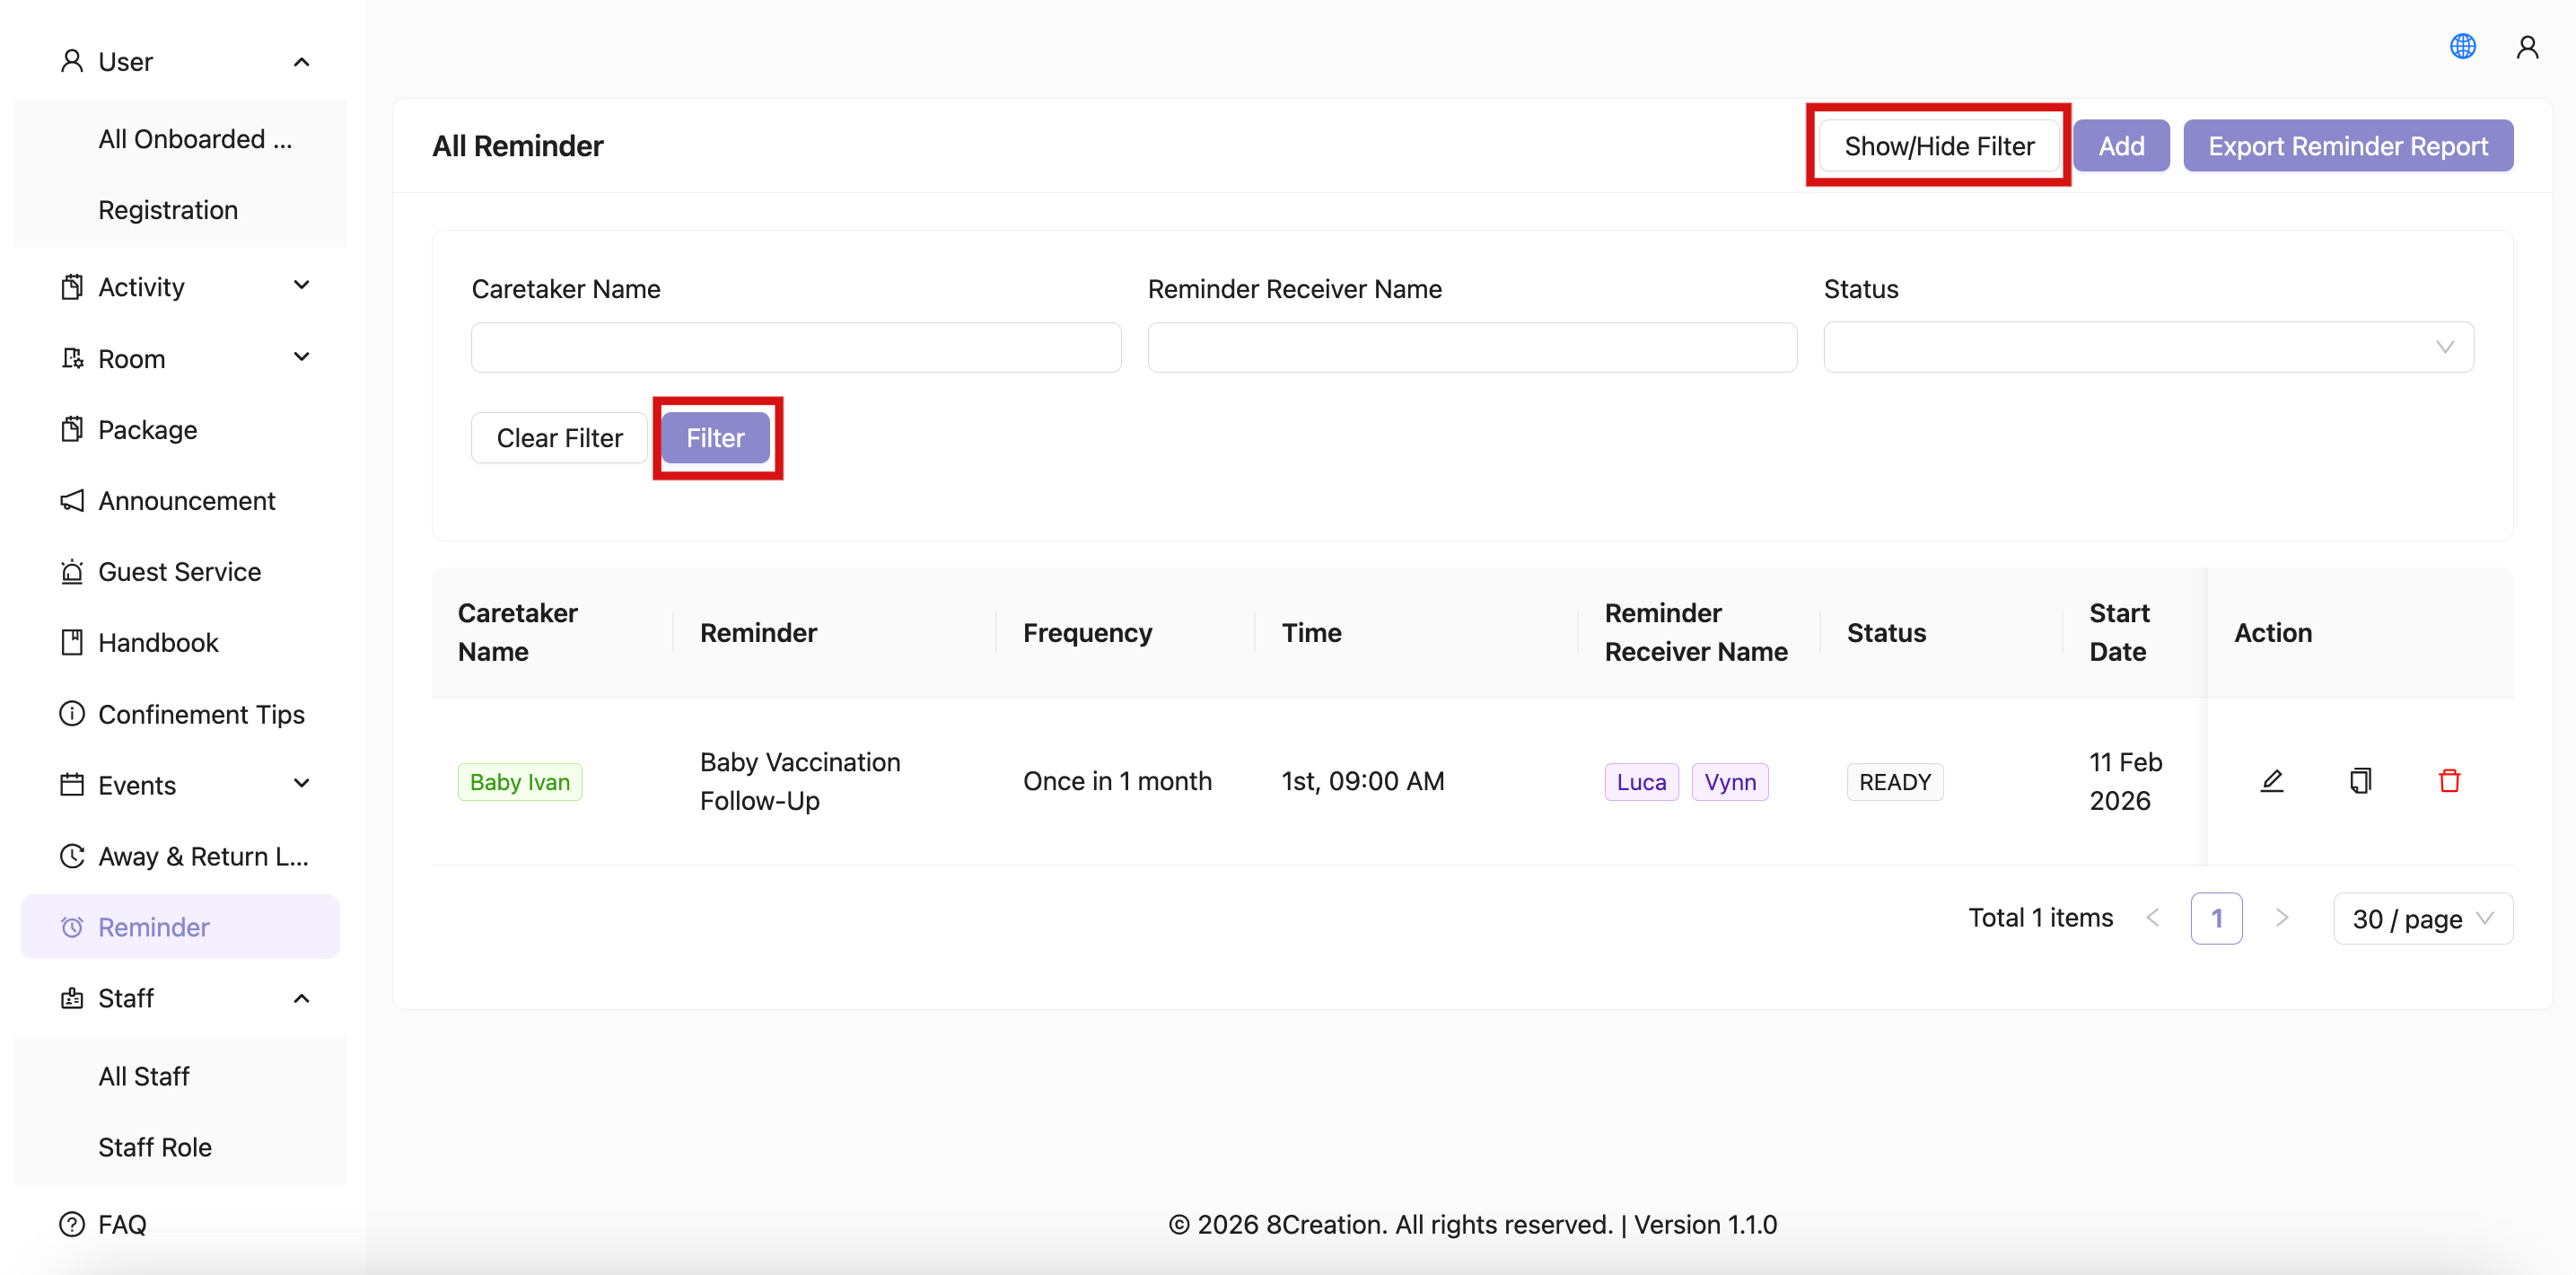Click the Guest Service bell icon
This screenshot has height=1275, width=2576.
[x=72, y=572]
